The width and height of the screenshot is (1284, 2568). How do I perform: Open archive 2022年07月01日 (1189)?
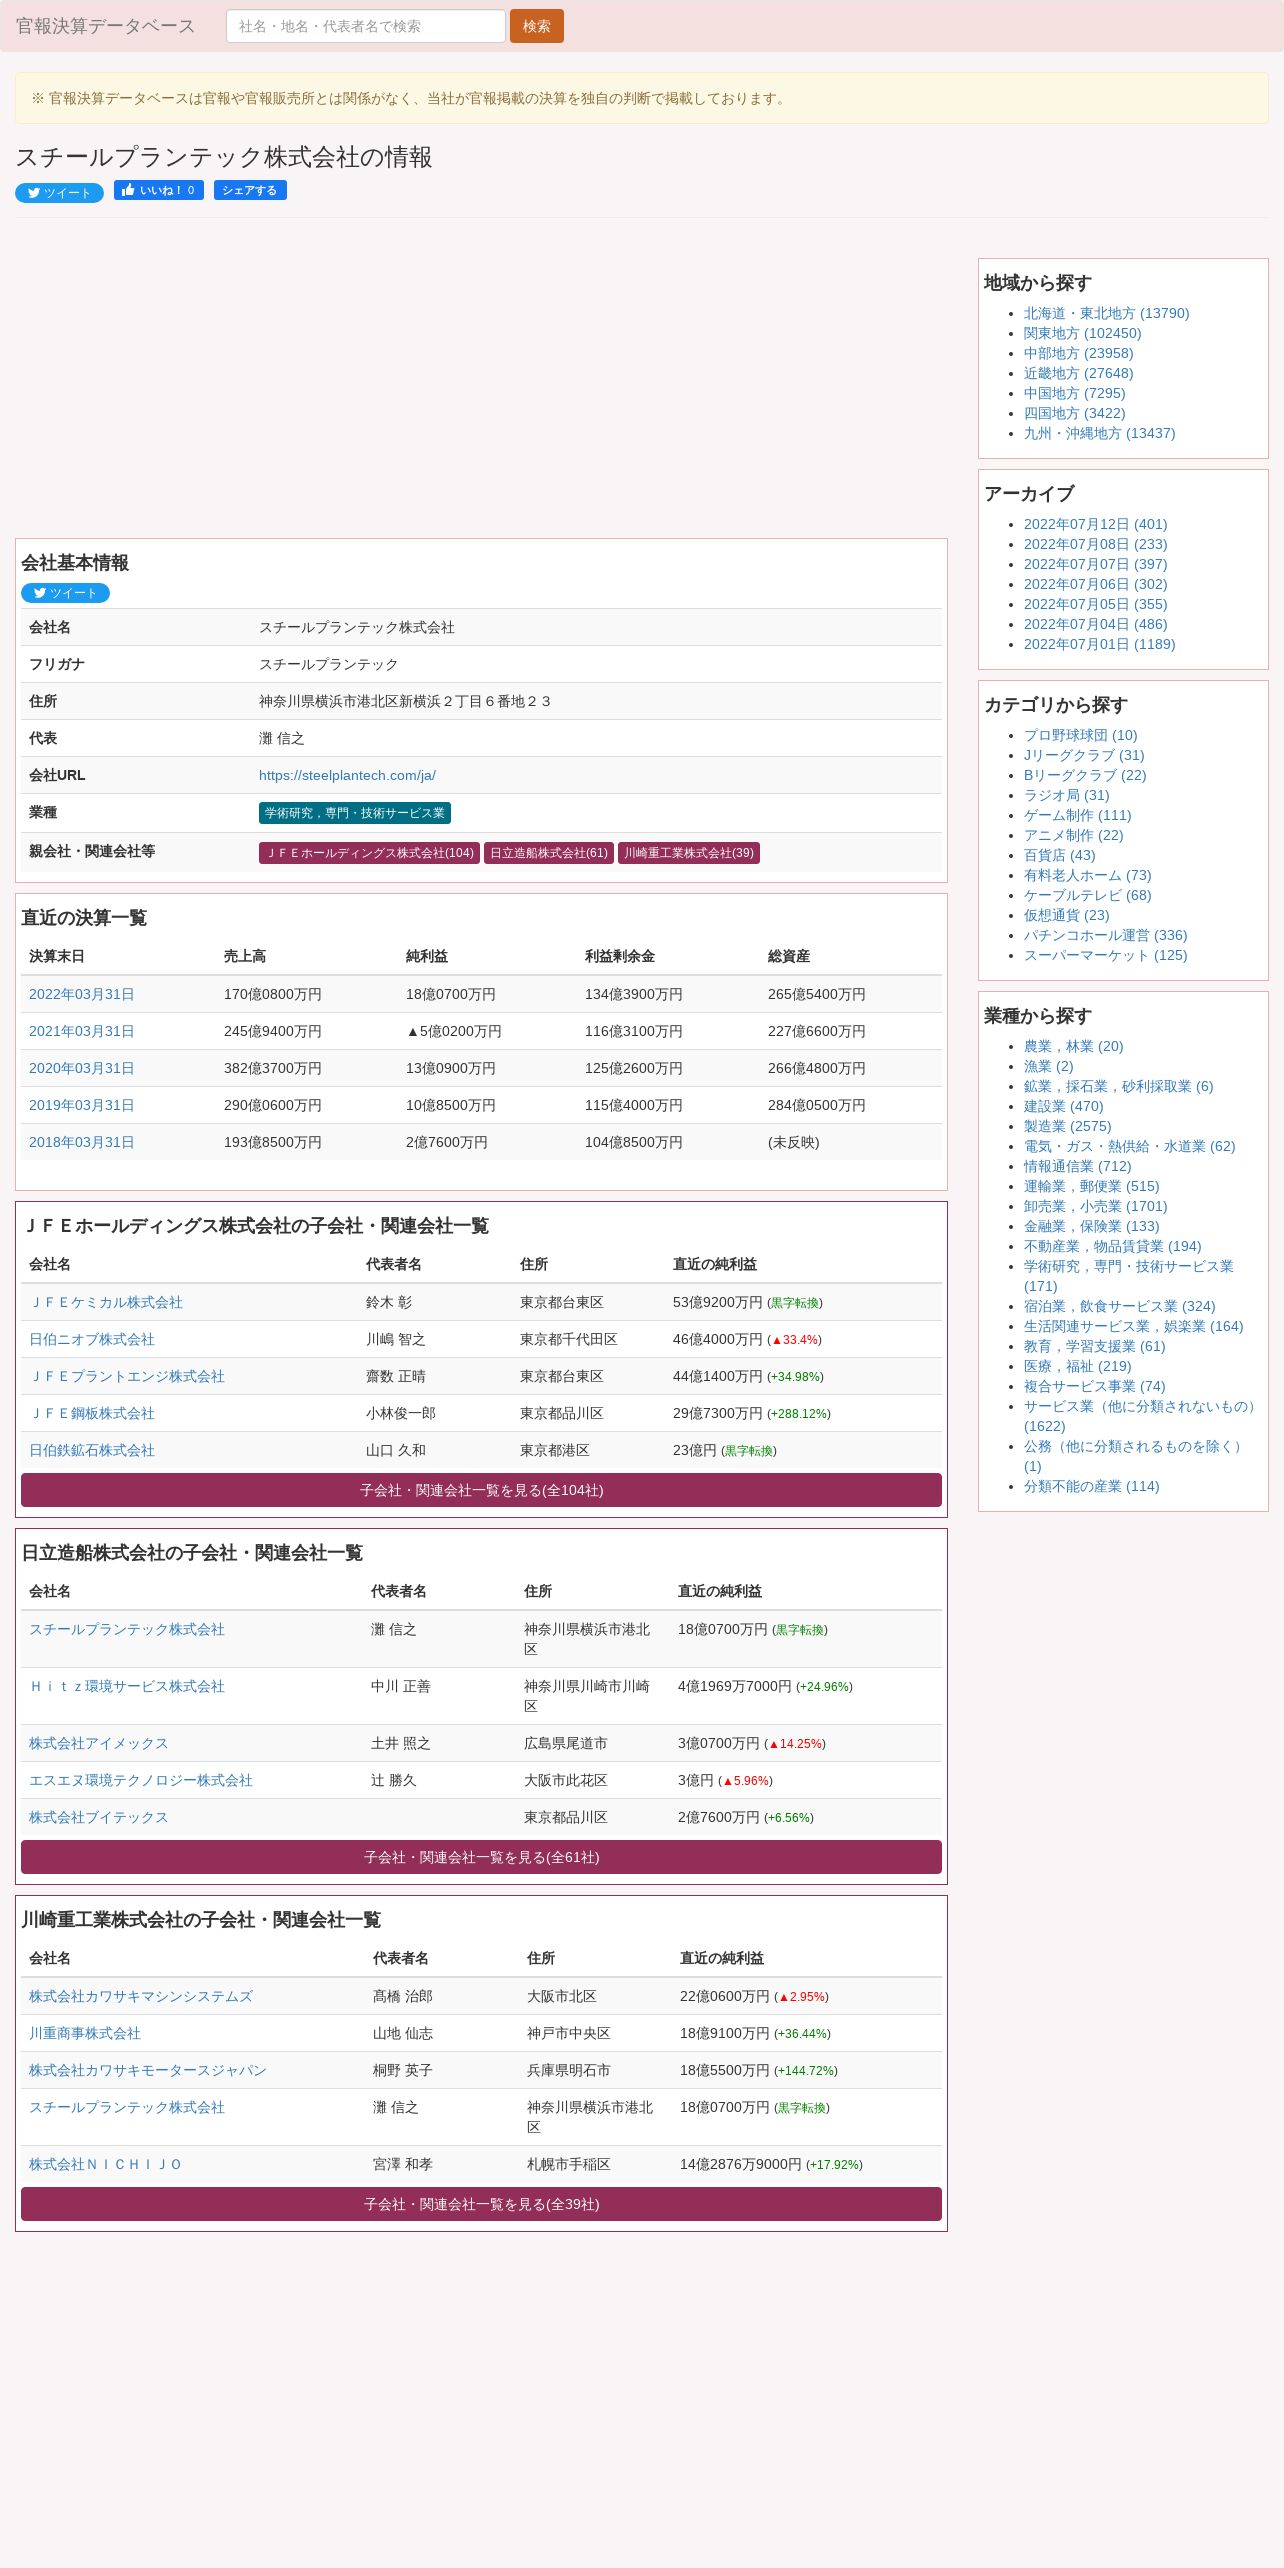[x=1099, y=644]
